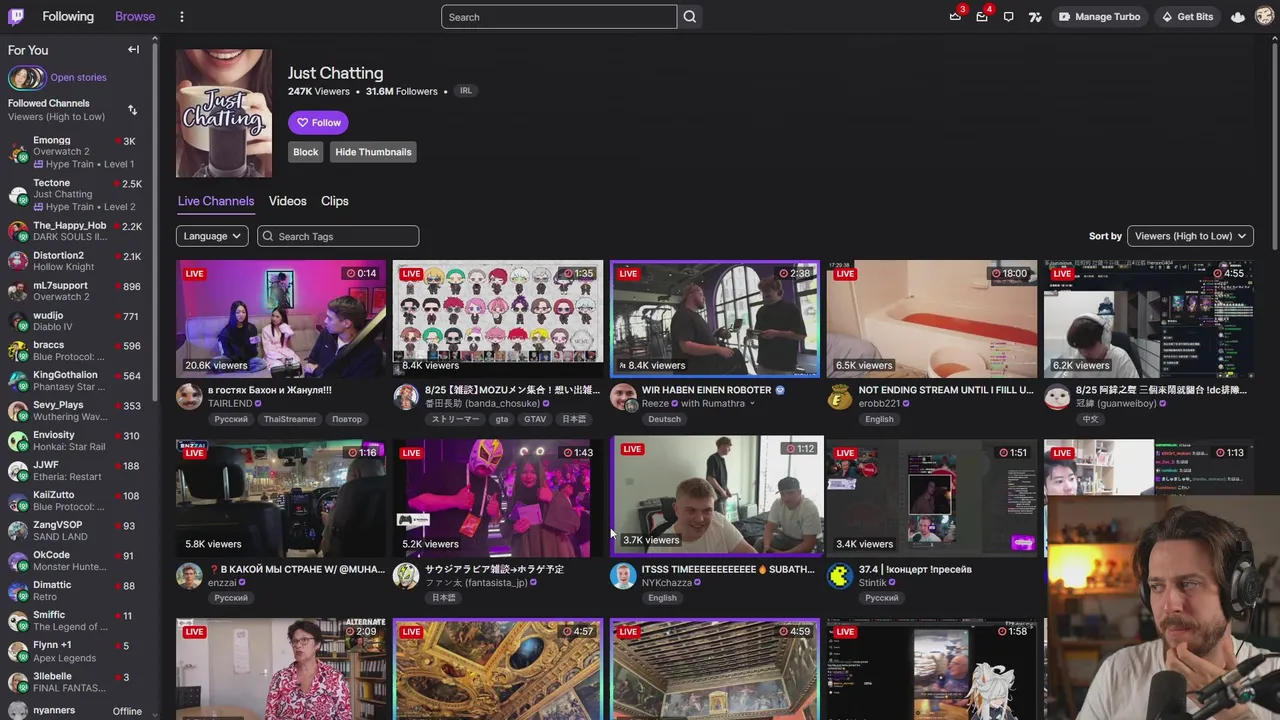Screen dimensions: 1280x720
Task: Open Stintik streamer avatar
Action: point(840,576)
